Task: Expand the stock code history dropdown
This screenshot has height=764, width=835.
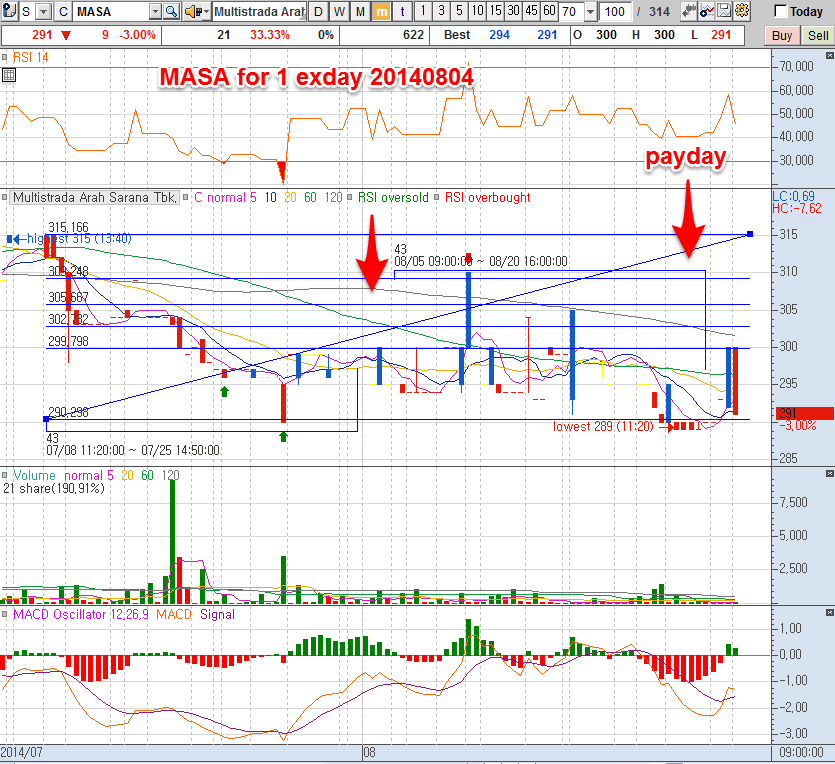Action: [x=155, y=11]
